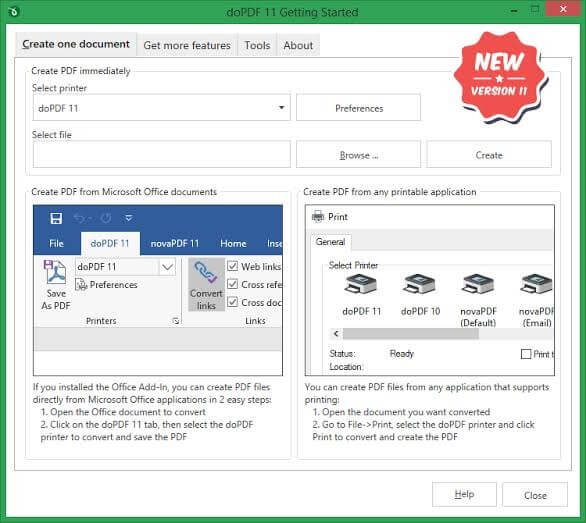This screenshot has width=586, height=523.
Task: Click the Convert links chain icon
Action: [205, 272]
